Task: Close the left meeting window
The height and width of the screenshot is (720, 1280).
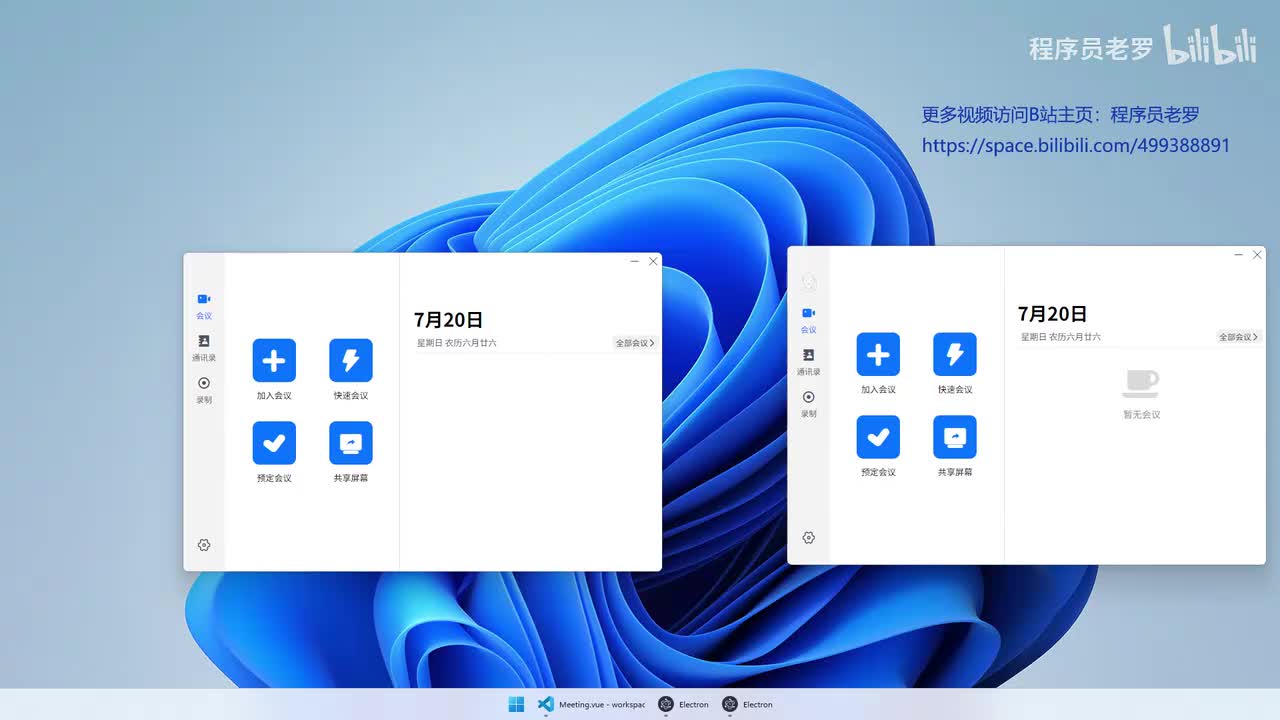Action: click(653, 261)
